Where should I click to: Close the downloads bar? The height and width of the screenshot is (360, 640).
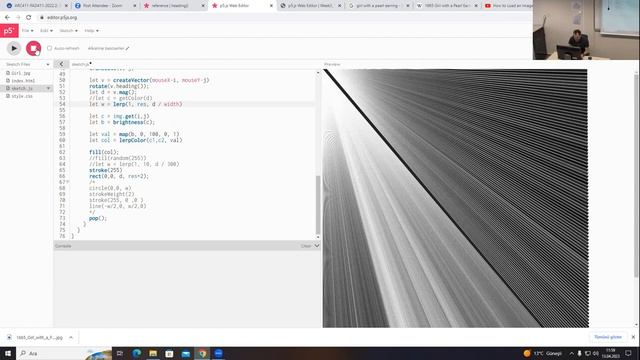click(x=633, y=337)
